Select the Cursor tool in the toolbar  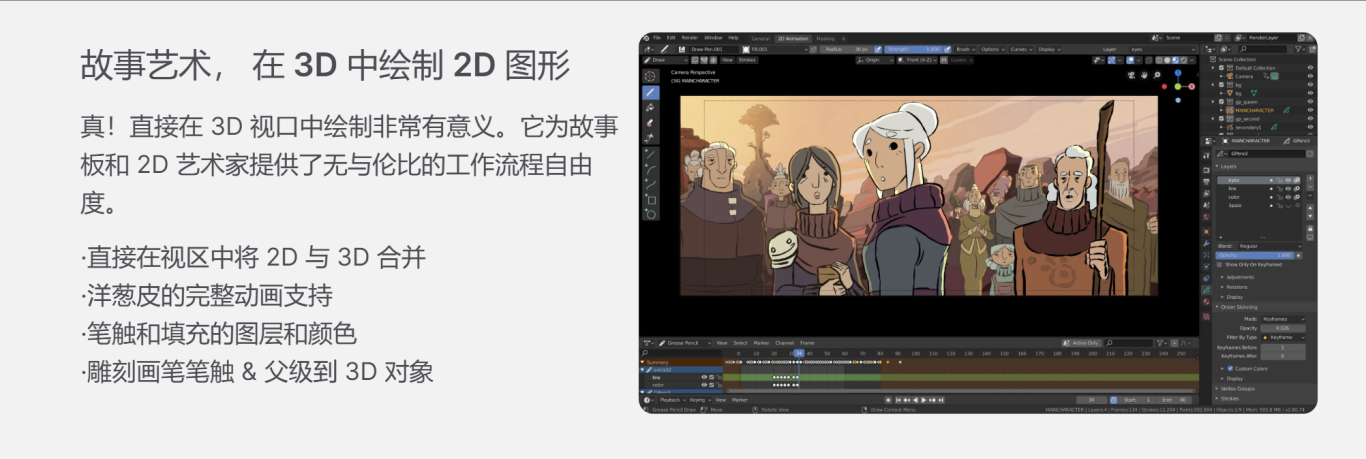point(649,76)
